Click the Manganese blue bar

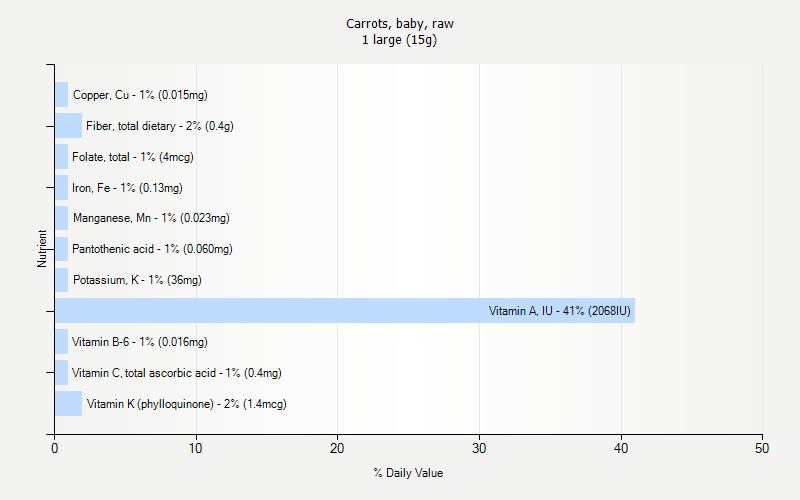(x=61, y=218)
